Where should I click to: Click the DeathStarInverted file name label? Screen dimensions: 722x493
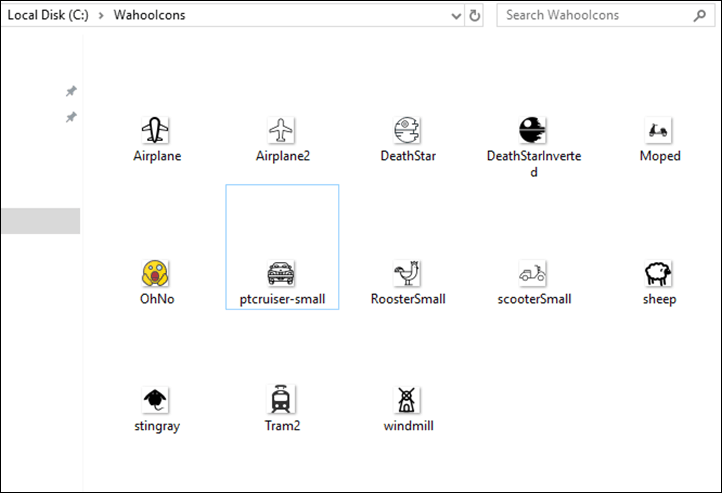pos(534,164)
